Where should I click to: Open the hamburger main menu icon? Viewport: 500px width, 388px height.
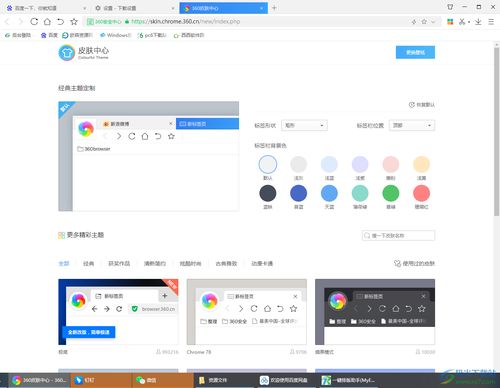pyautogui.click(x=491, y=22)
